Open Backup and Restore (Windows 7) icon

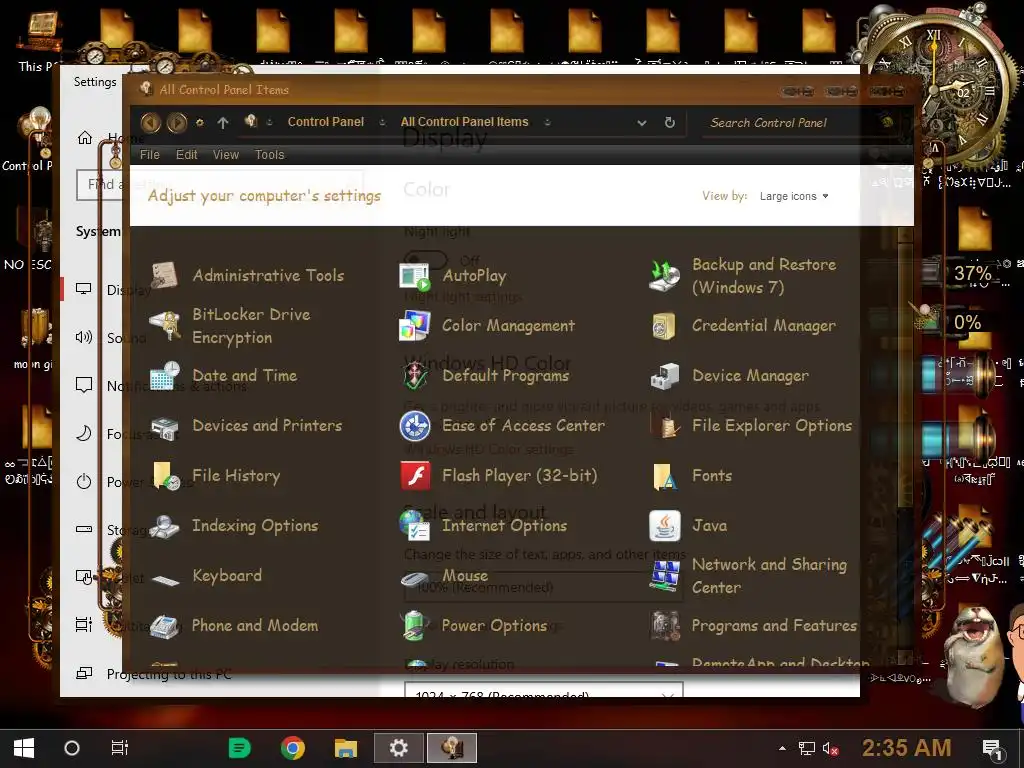pos(664,276)
